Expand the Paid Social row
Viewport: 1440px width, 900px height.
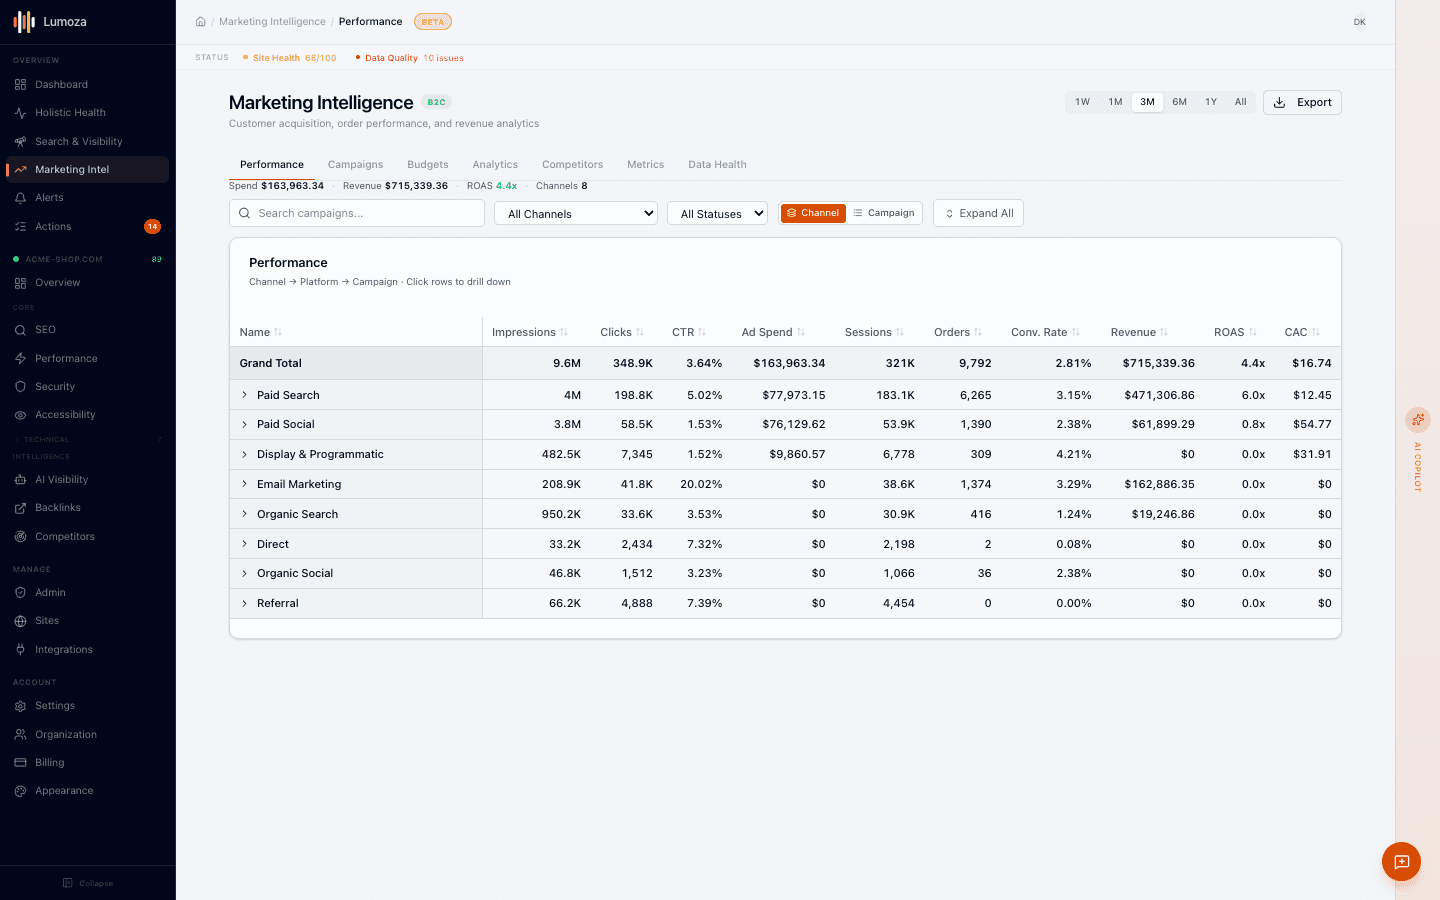point(244,424)
